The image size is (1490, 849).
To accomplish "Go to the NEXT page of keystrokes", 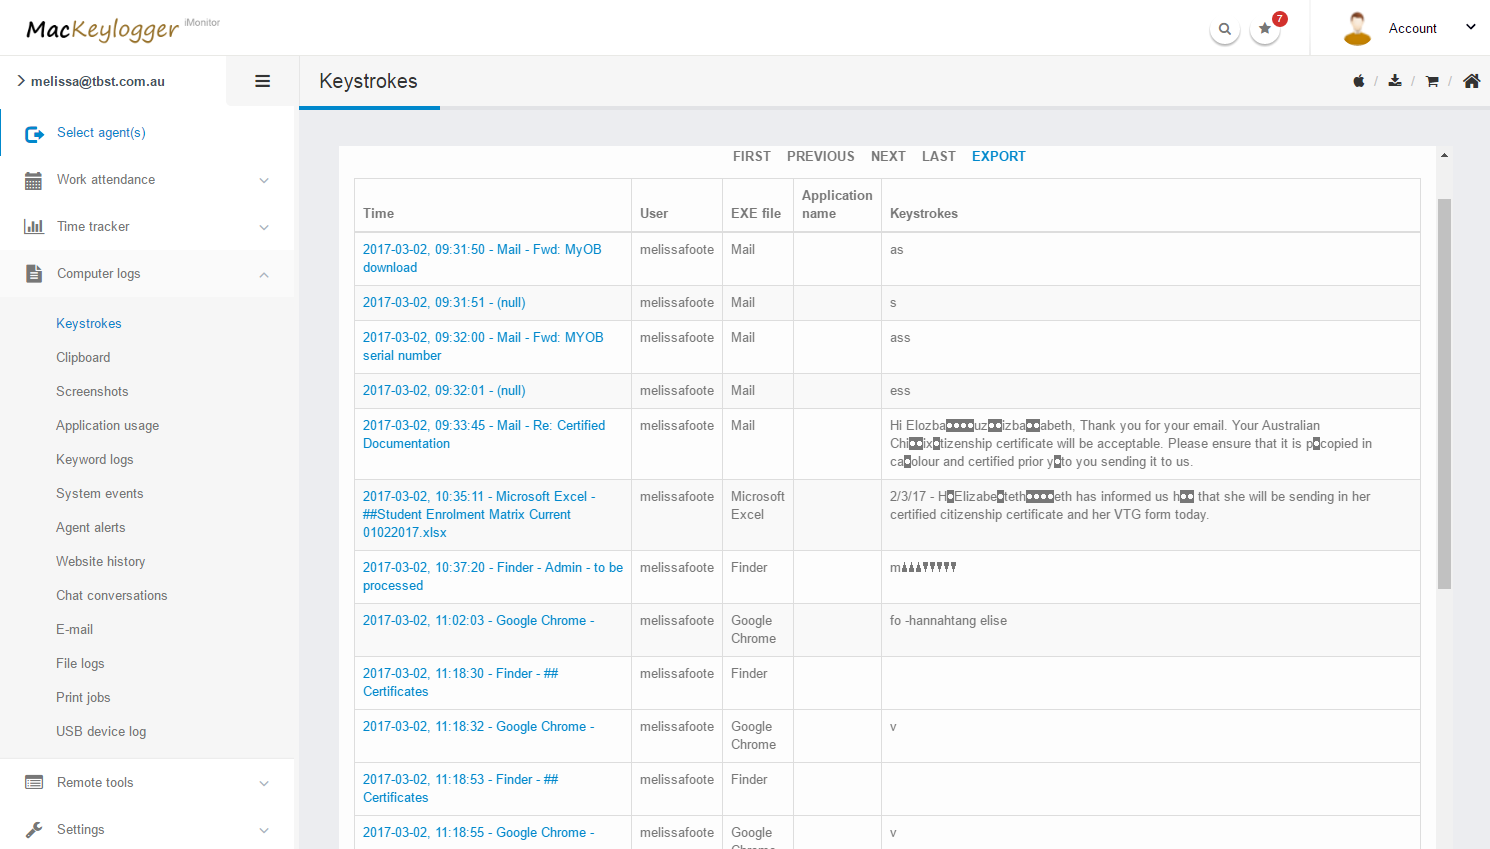I will [x=887, y=156].
